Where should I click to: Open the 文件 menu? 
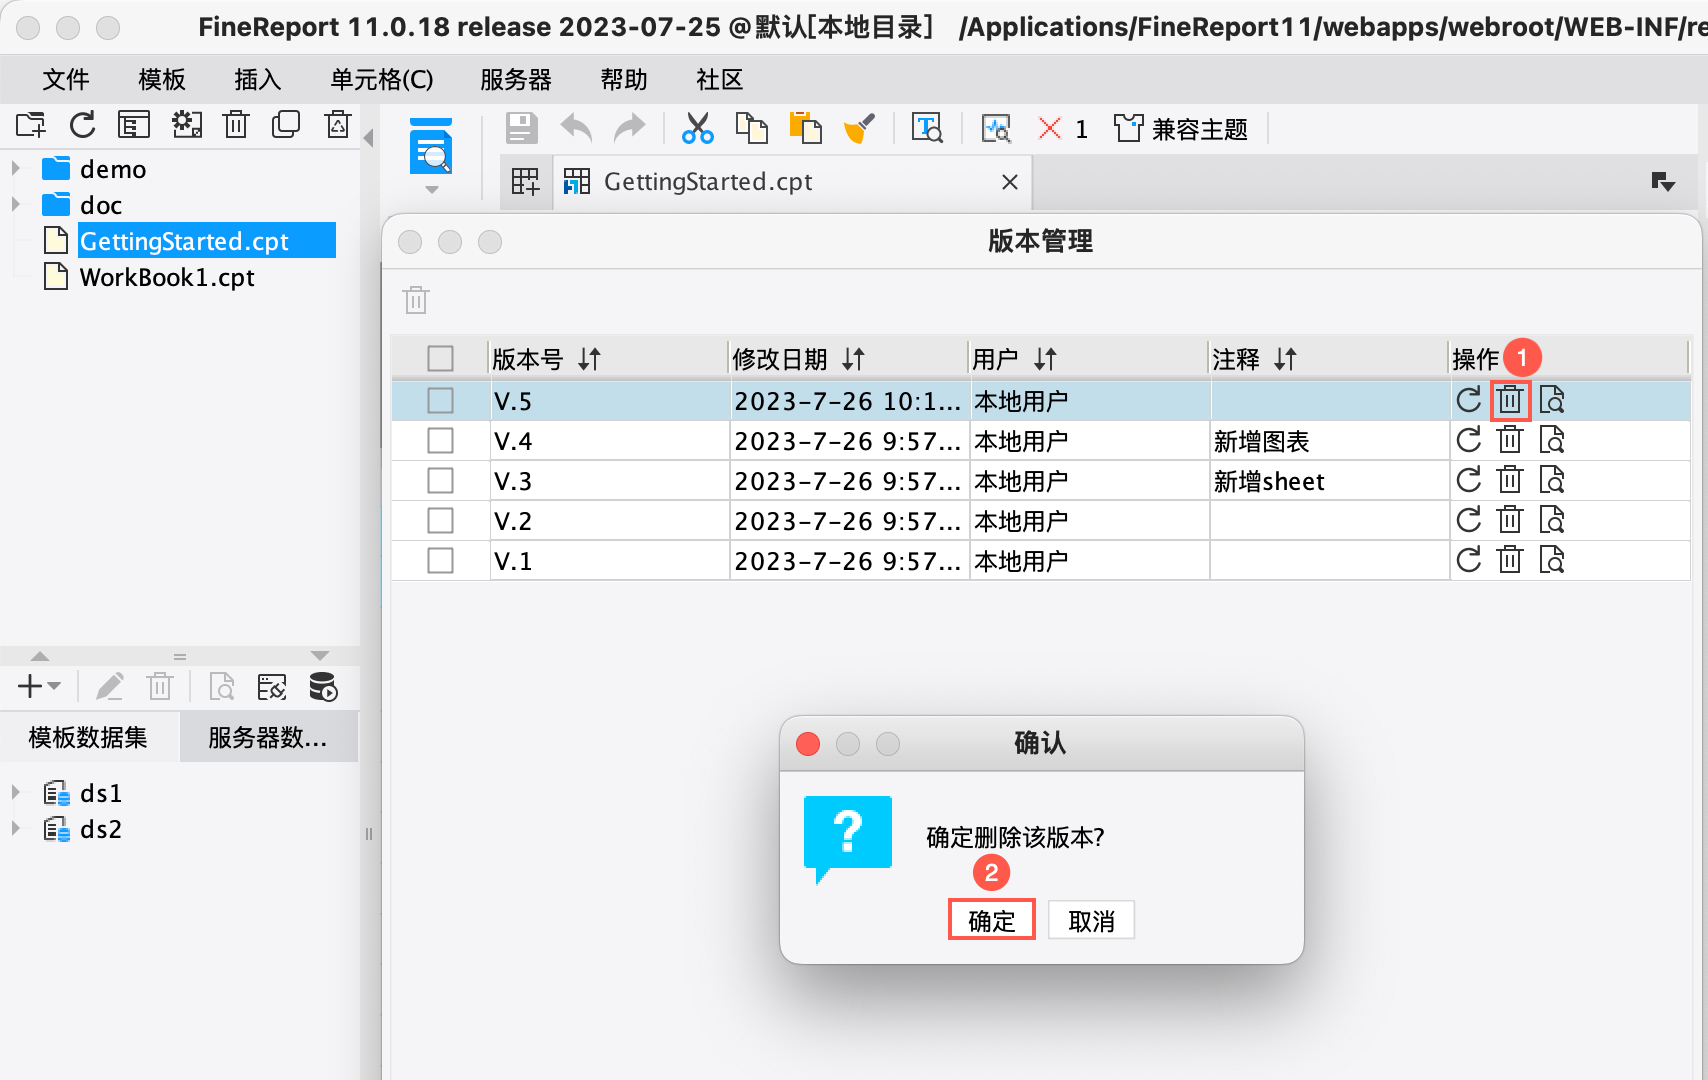[66, 79]
